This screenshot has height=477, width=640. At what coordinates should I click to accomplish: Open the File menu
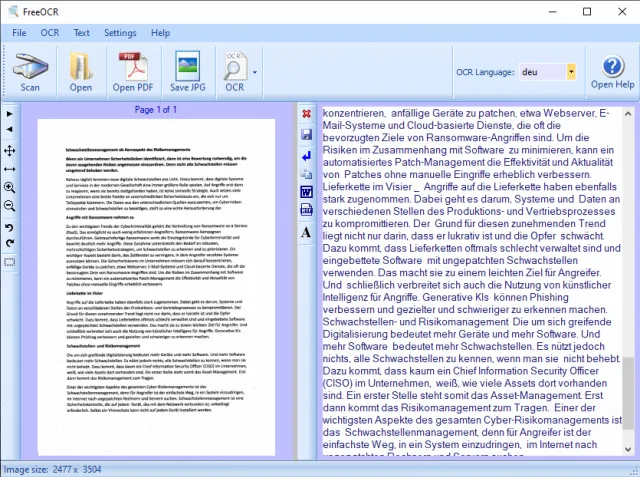(x=19, y=33)
